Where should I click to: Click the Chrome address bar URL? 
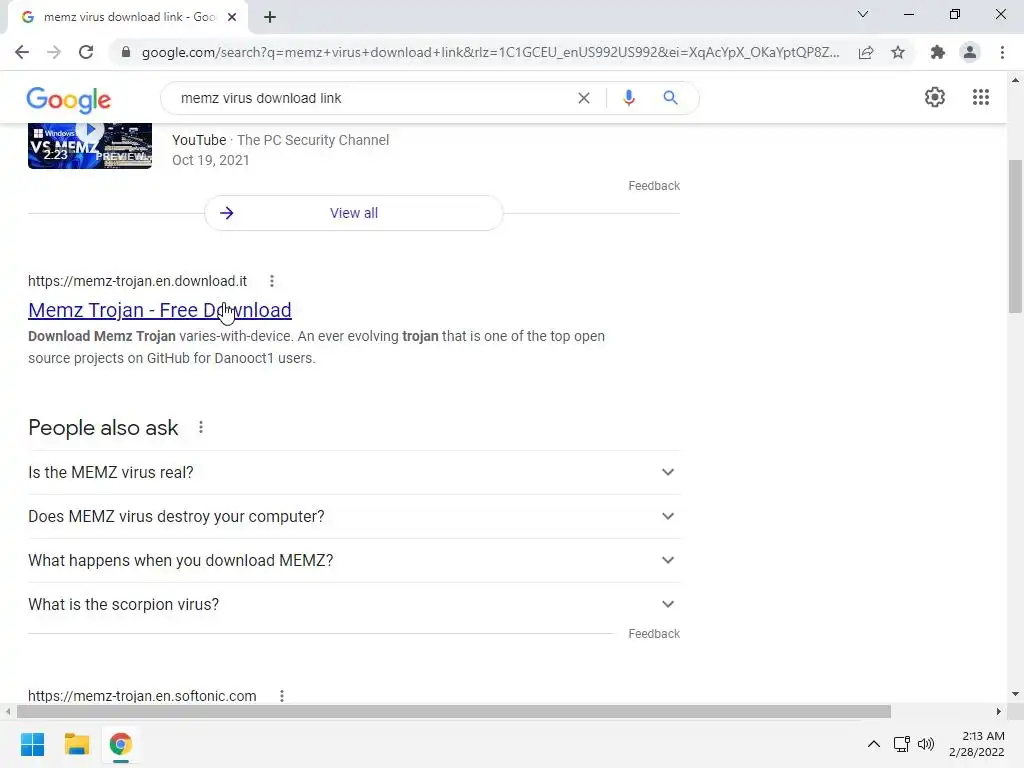click(490, 52)
